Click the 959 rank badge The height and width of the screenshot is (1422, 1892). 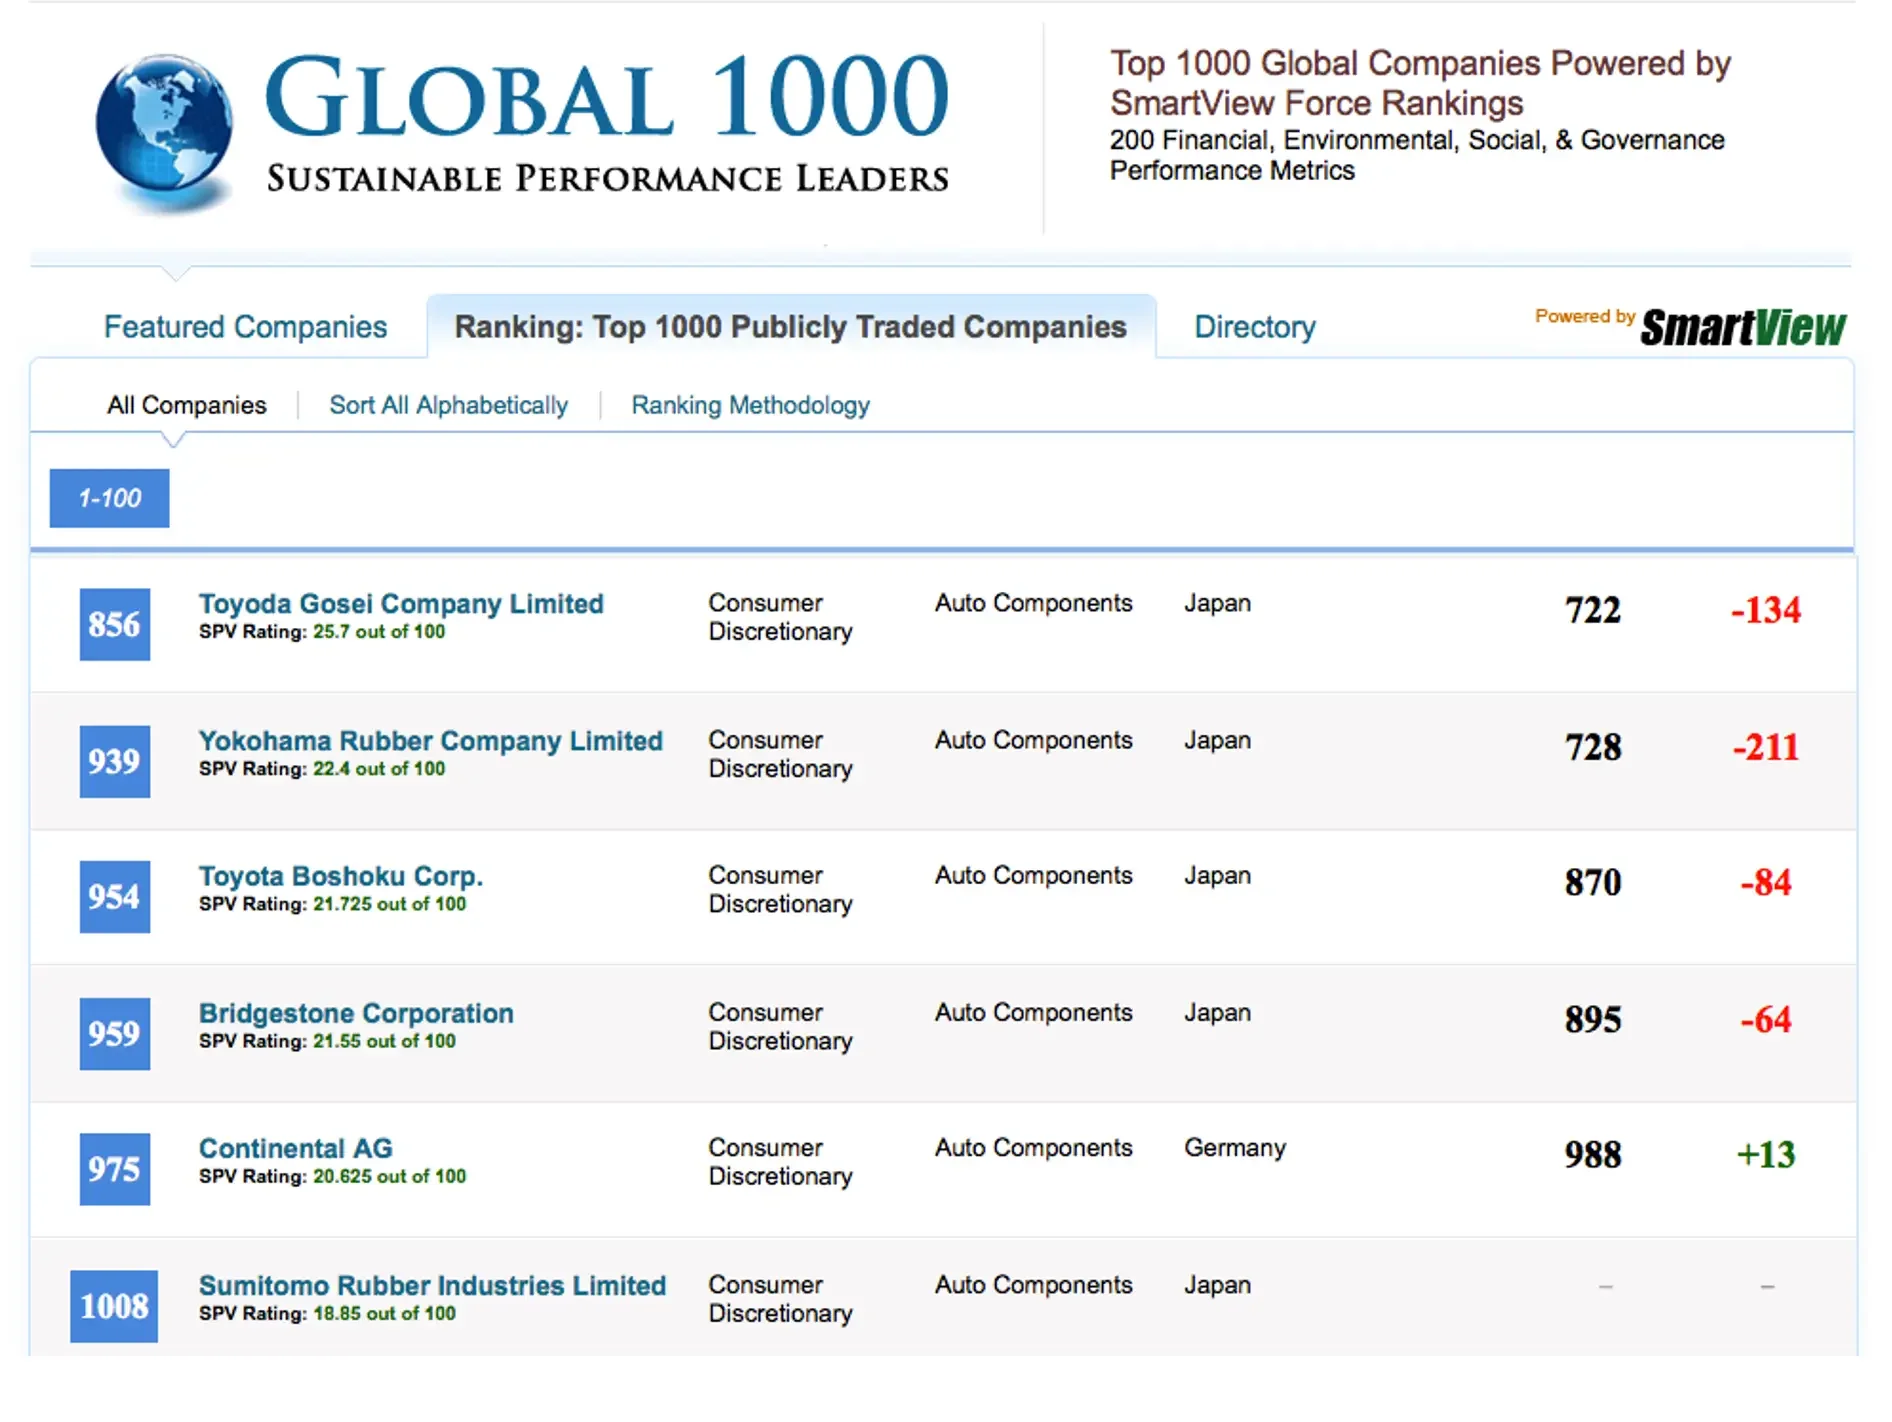click(115, 1033)
